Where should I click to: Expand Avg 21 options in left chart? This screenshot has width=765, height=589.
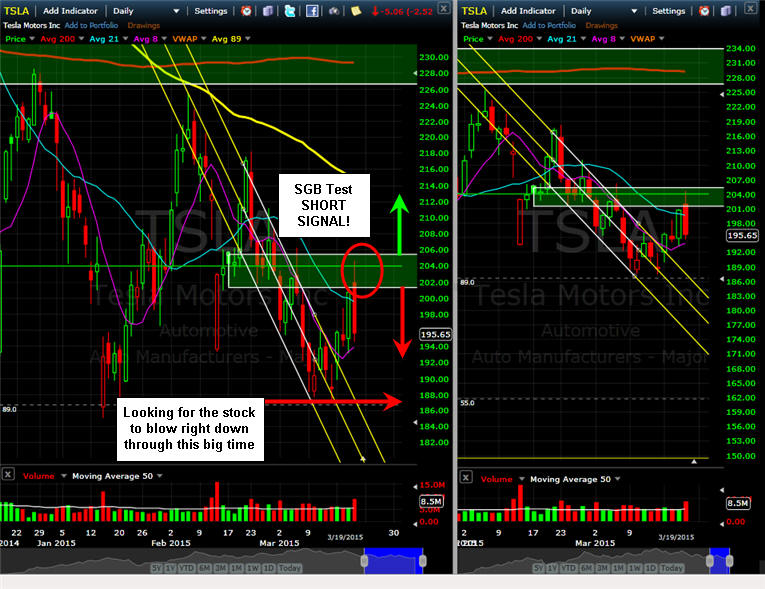[125, 39]
